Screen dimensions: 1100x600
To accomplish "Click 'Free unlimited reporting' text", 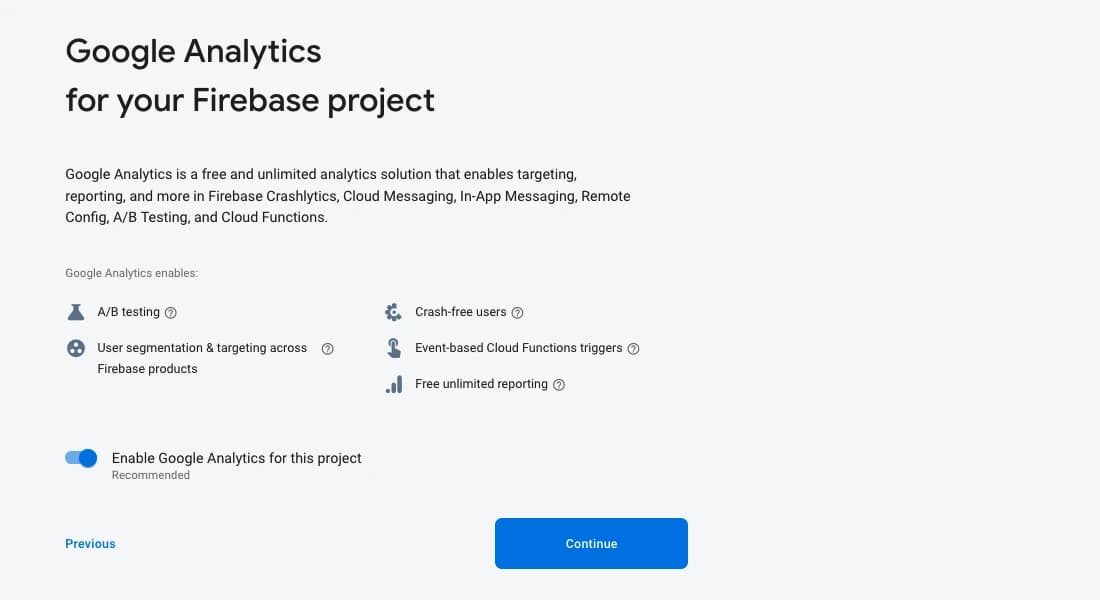I will click(481, 384).
